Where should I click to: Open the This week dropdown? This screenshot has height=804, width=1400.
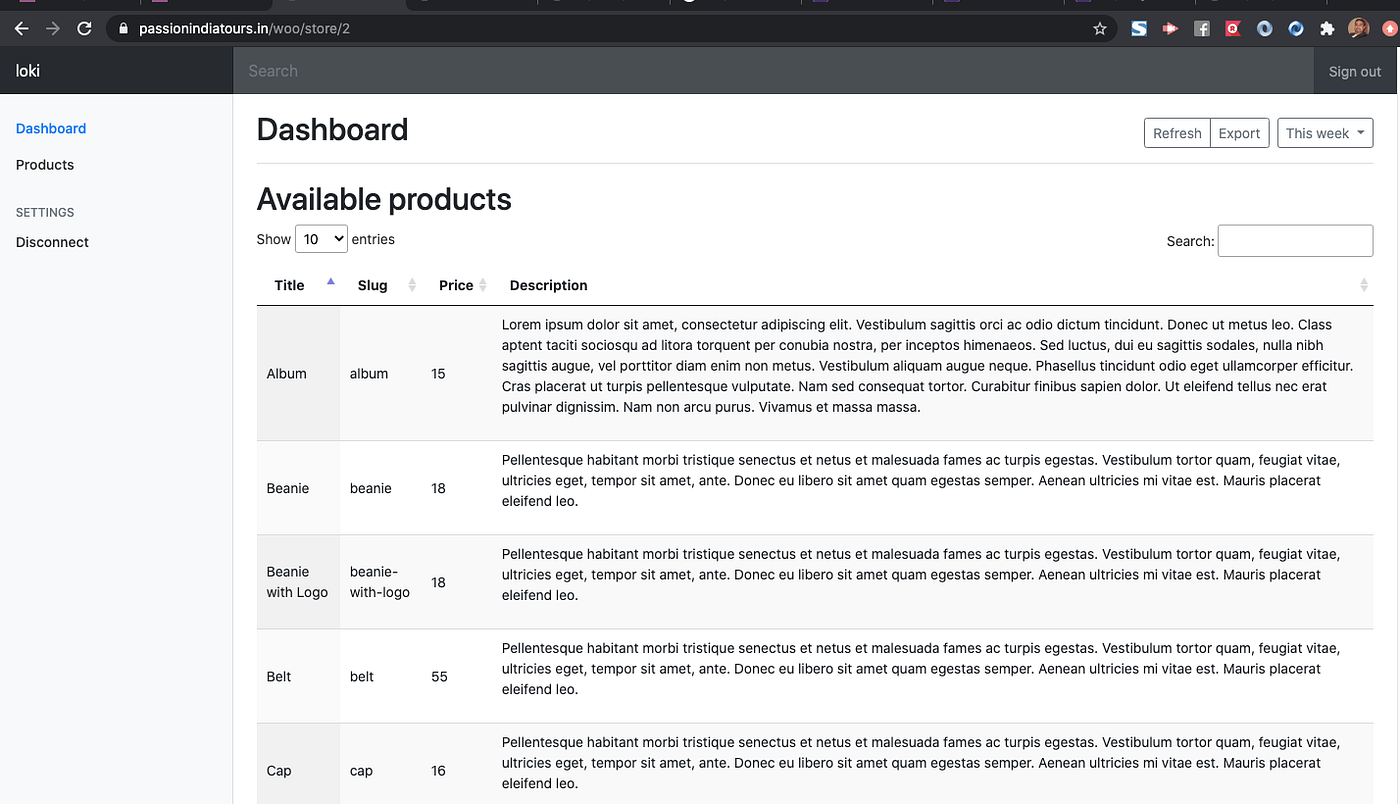1325,133
